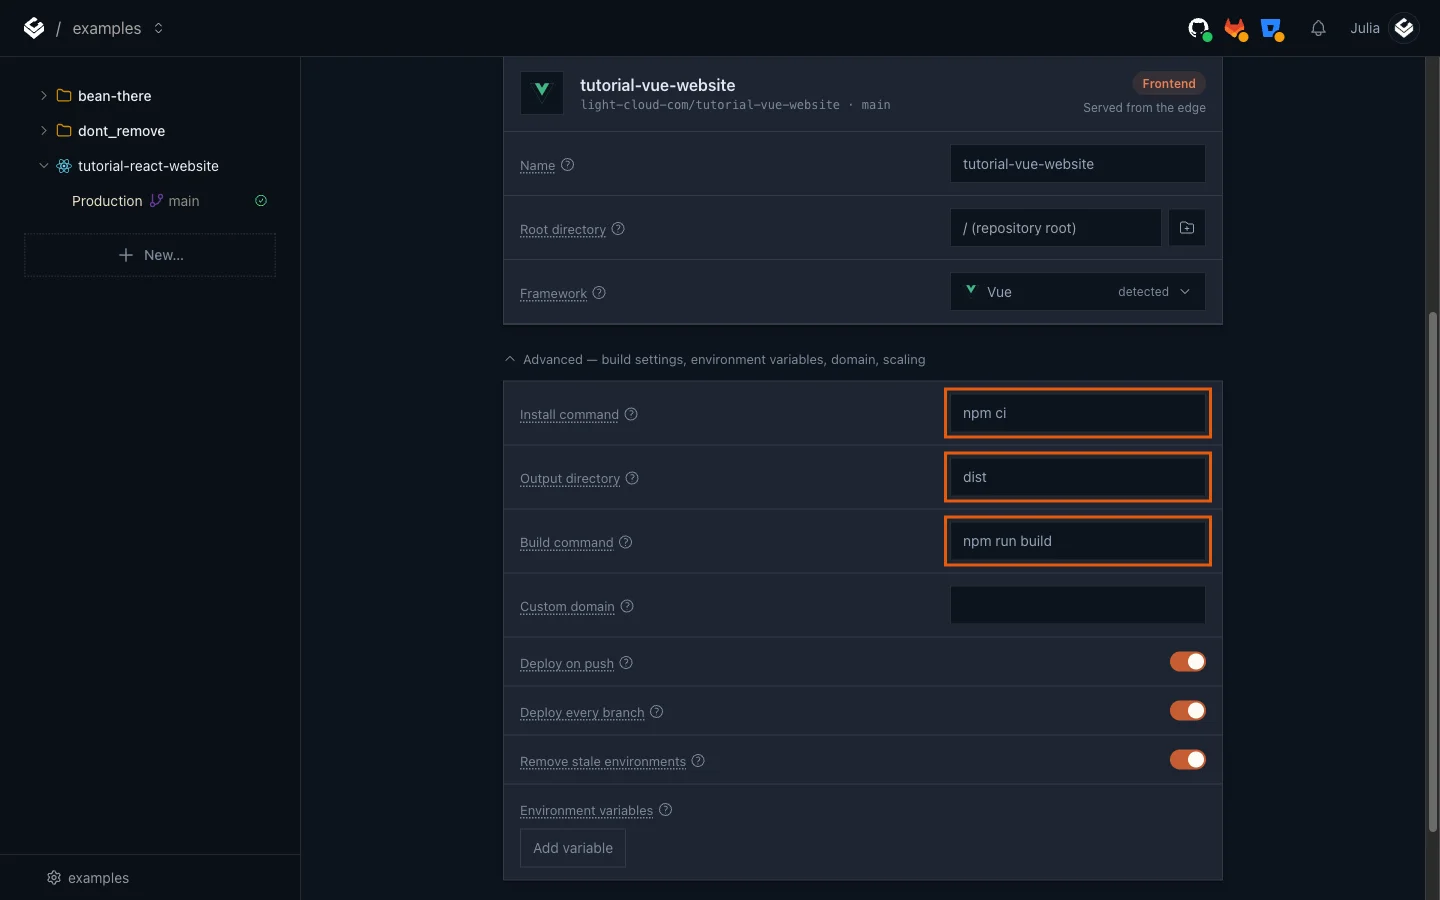
Task: Click the help icon next to Remove stale environments
Action: [x=698, y=761]
